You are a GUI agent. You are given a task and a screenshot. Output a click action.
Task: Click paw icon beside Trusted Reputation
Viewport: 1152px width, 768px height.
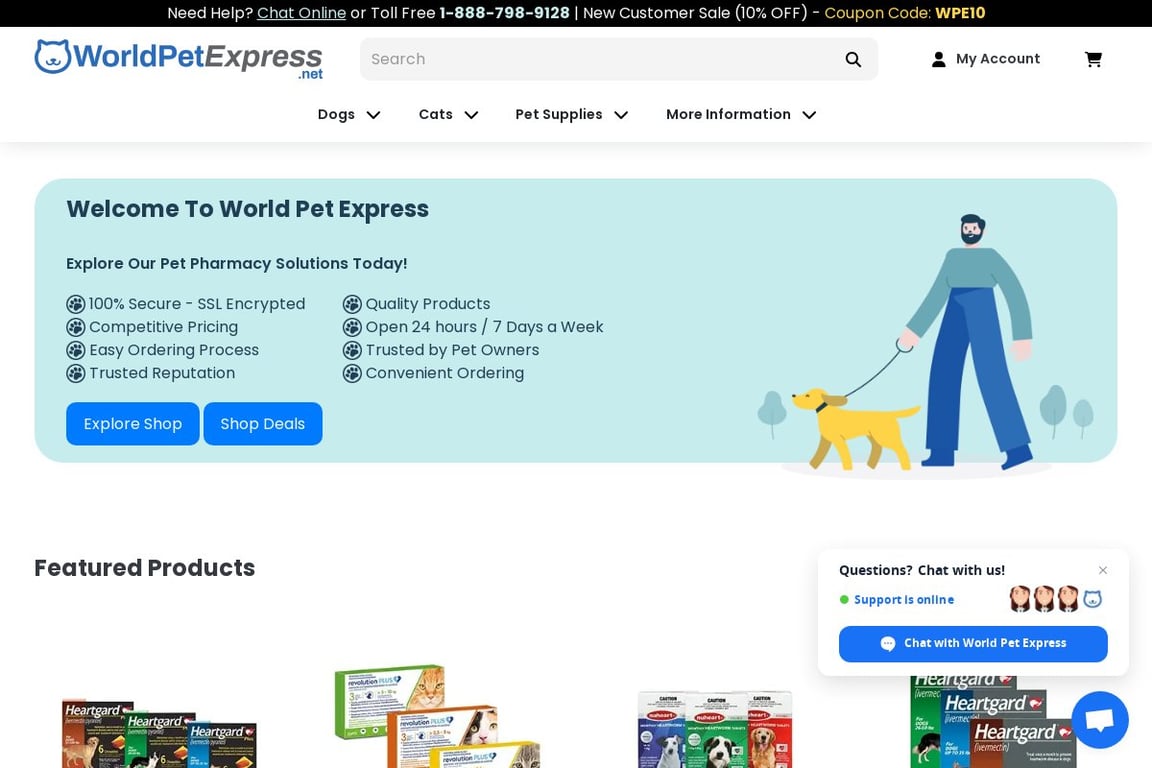(76, 373)
